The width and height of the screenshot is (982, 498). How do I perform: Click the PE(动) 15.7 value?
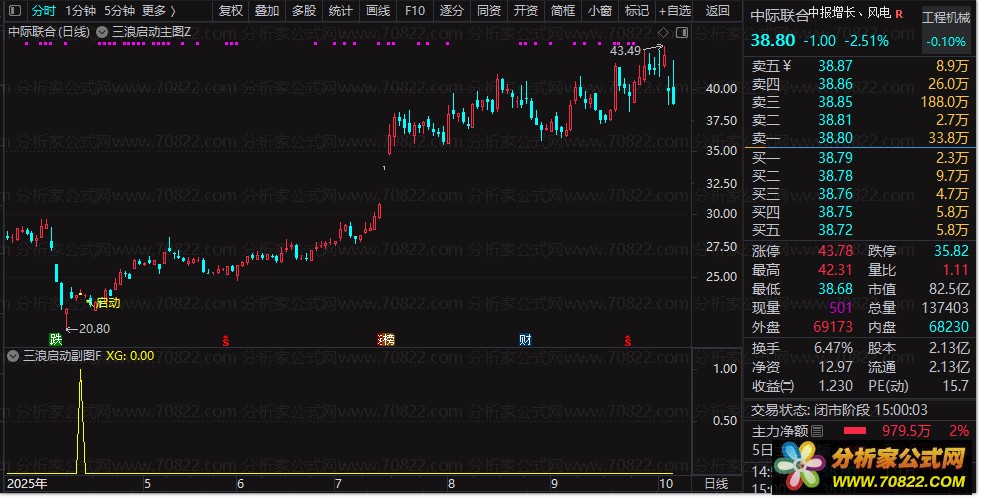(956, 386)
